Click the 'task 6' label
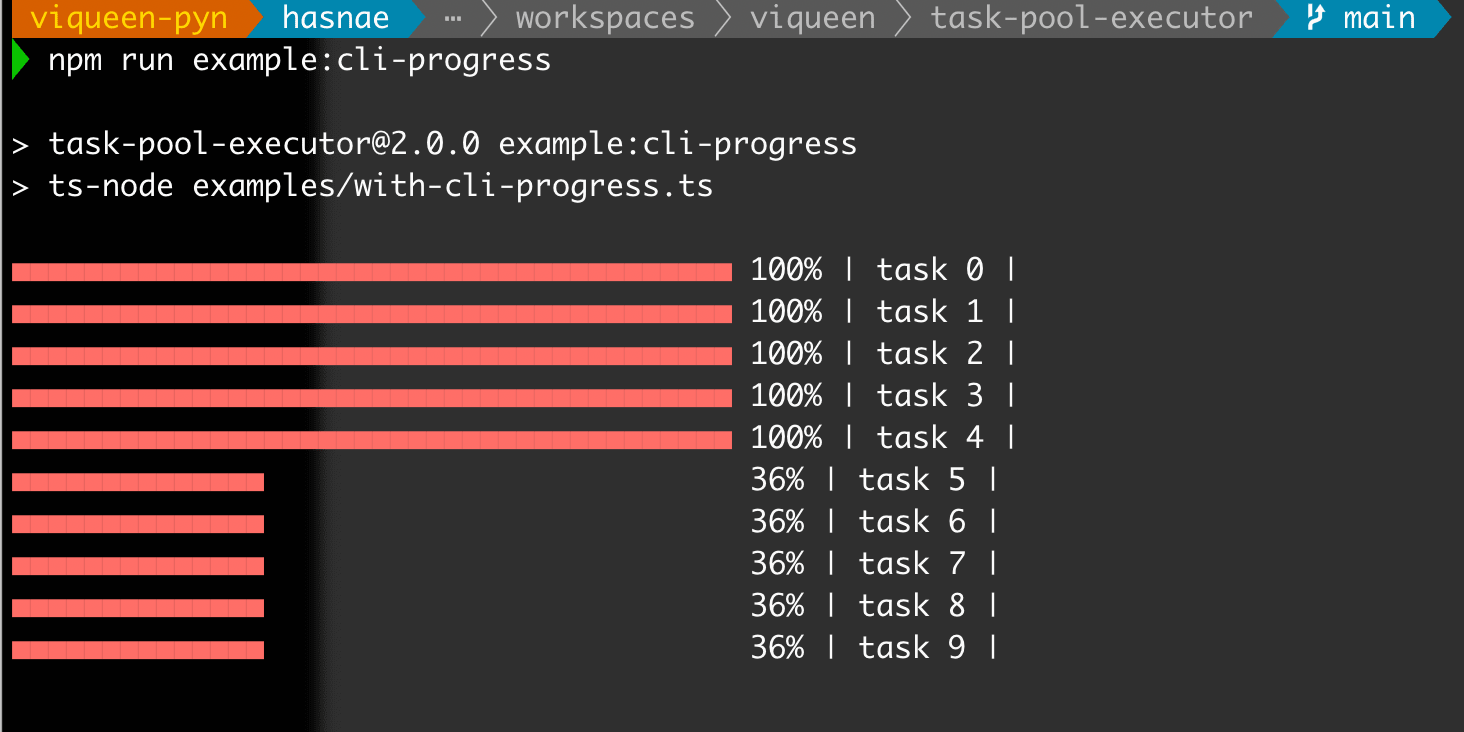Screen dimensions: 1464x732 pos(912,522)
